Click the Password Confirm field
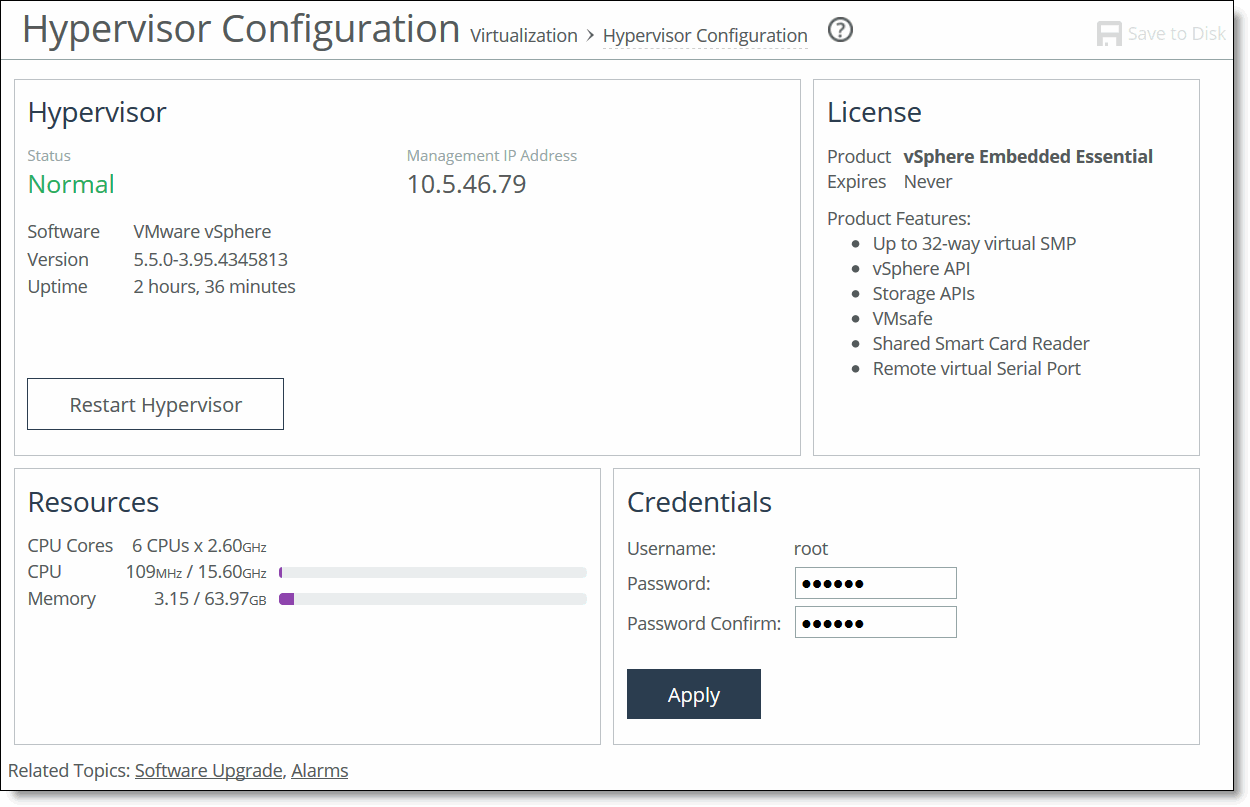 875,621
